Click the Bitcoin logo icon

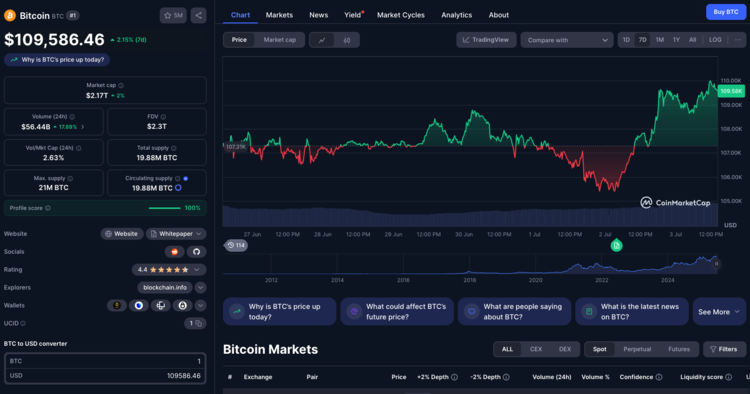10,16
